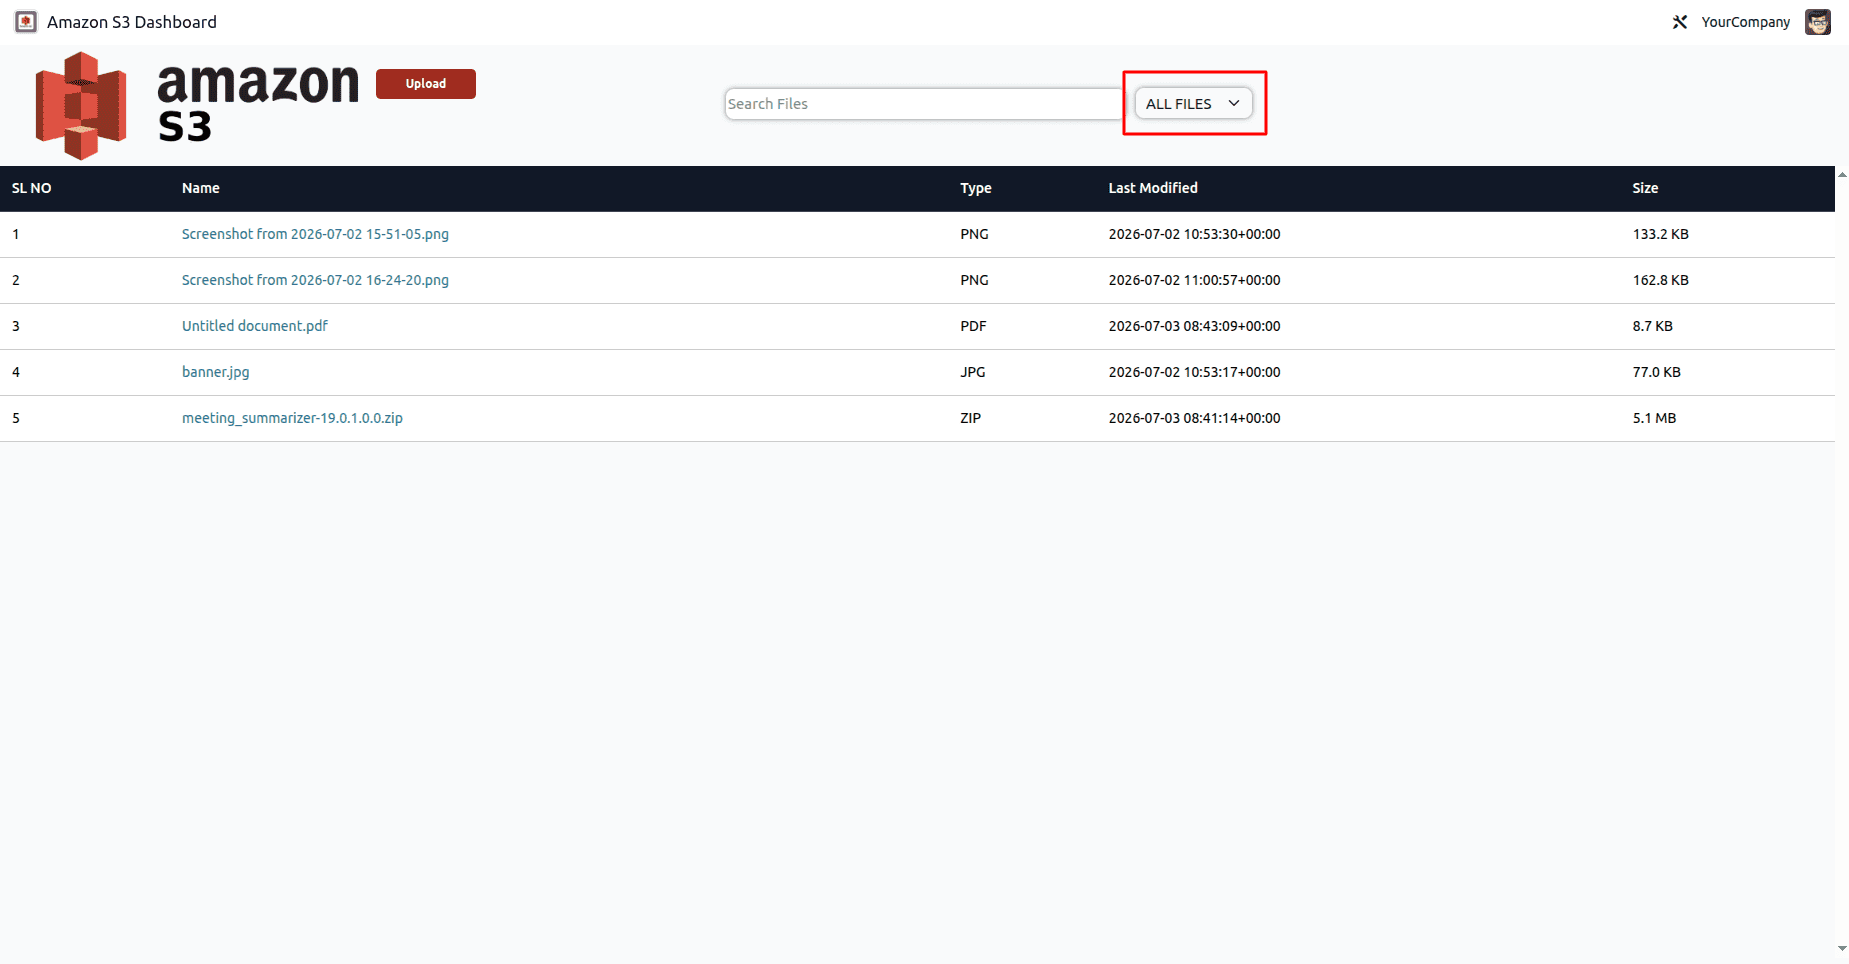Open Screenshot from 2026-07-02 16-24-20.png

pos(315,280)
